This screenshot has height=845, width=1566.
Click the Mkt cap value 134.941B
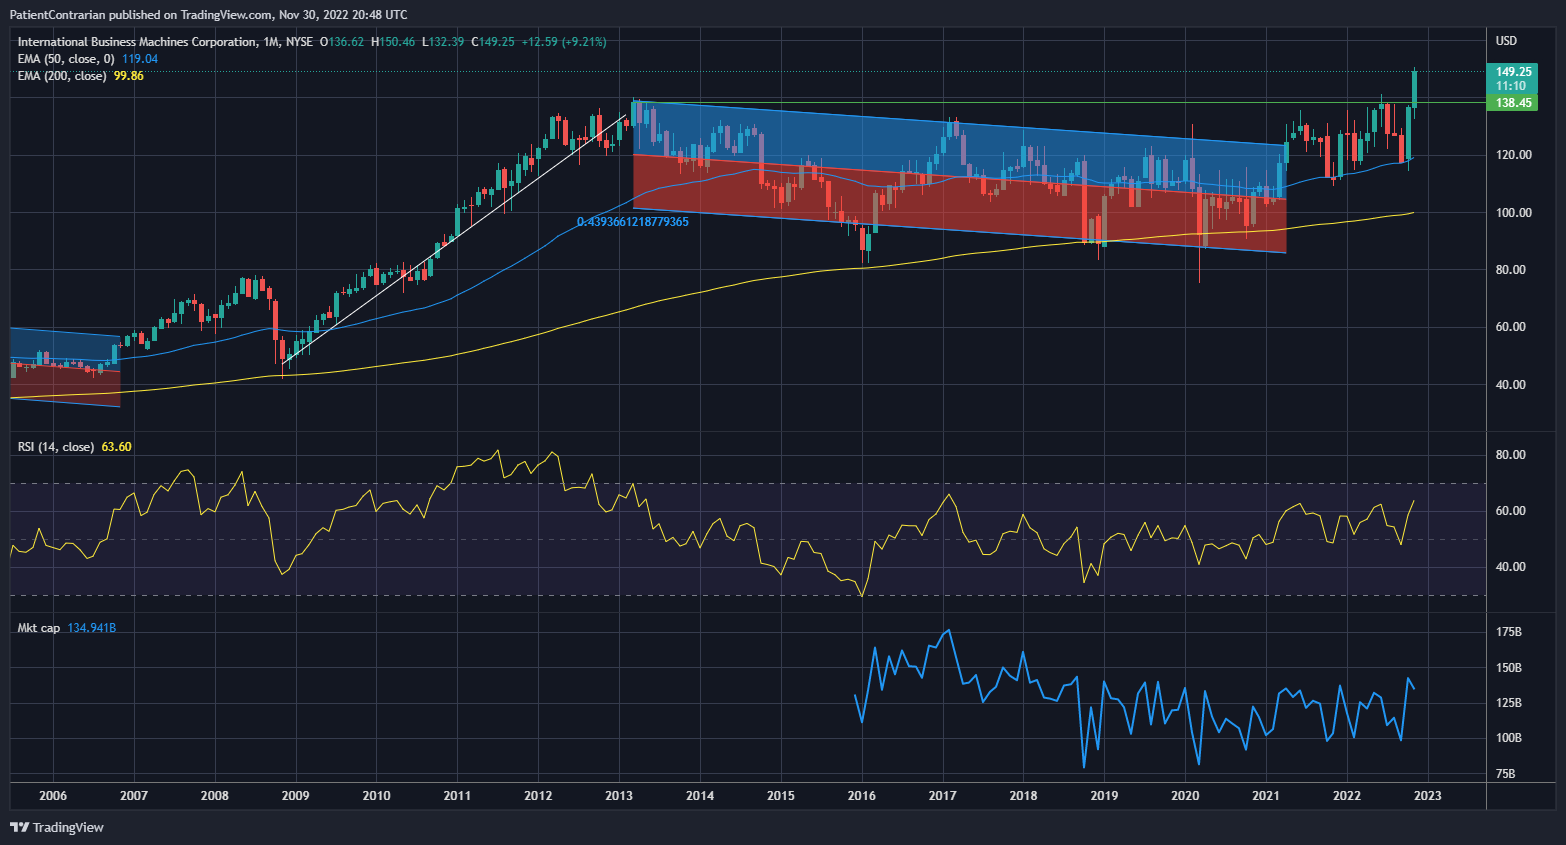tap(92, 628)
